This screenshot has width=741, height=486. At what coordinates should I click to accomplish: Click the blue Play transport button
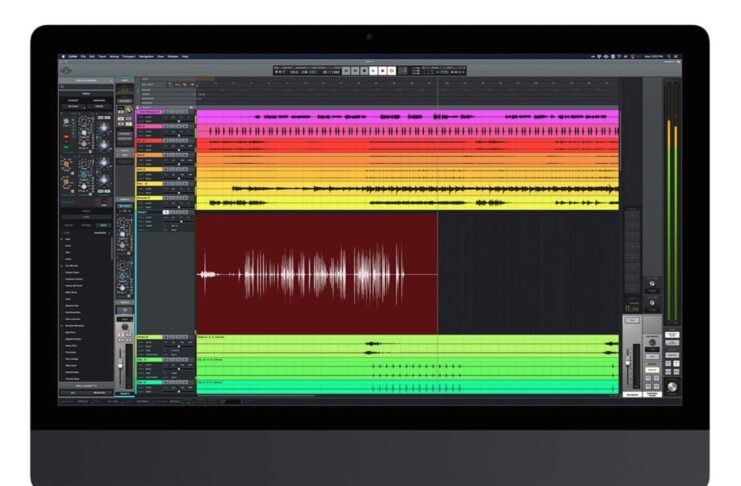point(373,71)
